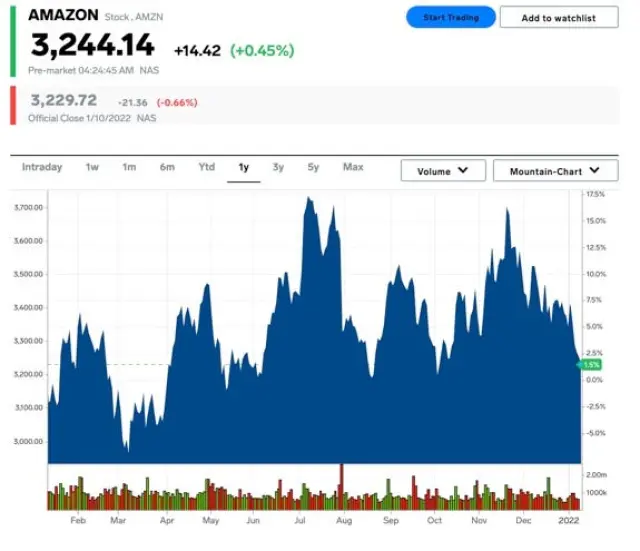The width and height of the screenshot is (640, 551).
Task: Open the 5y chart range
Action: 313,167
